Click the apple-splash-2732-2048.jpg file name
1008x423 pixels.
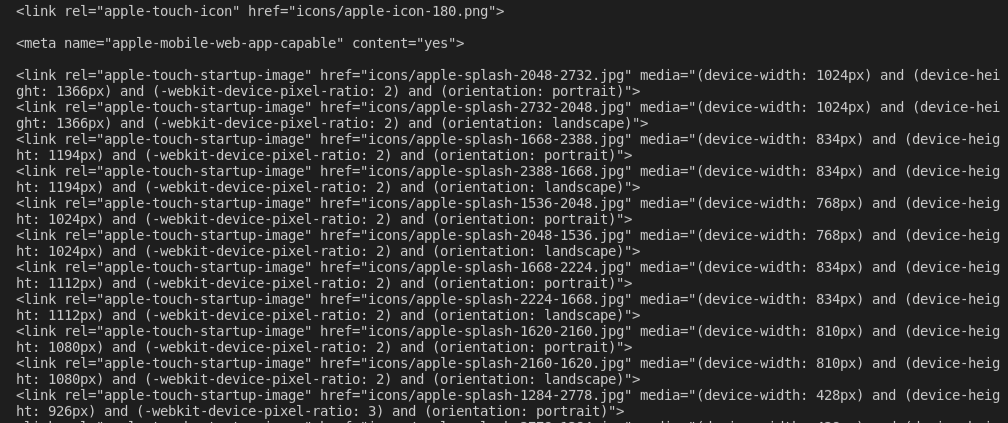520,107
